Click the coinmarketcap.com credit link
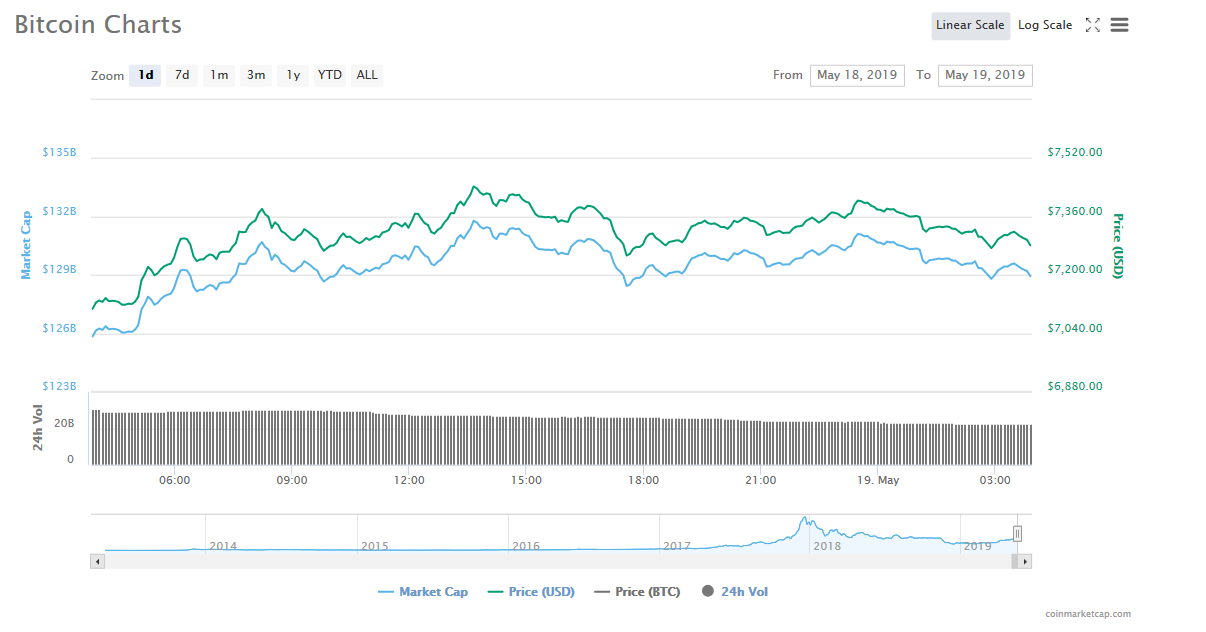The width and height of the screenshot is (1206, 632). [1088, 614]
